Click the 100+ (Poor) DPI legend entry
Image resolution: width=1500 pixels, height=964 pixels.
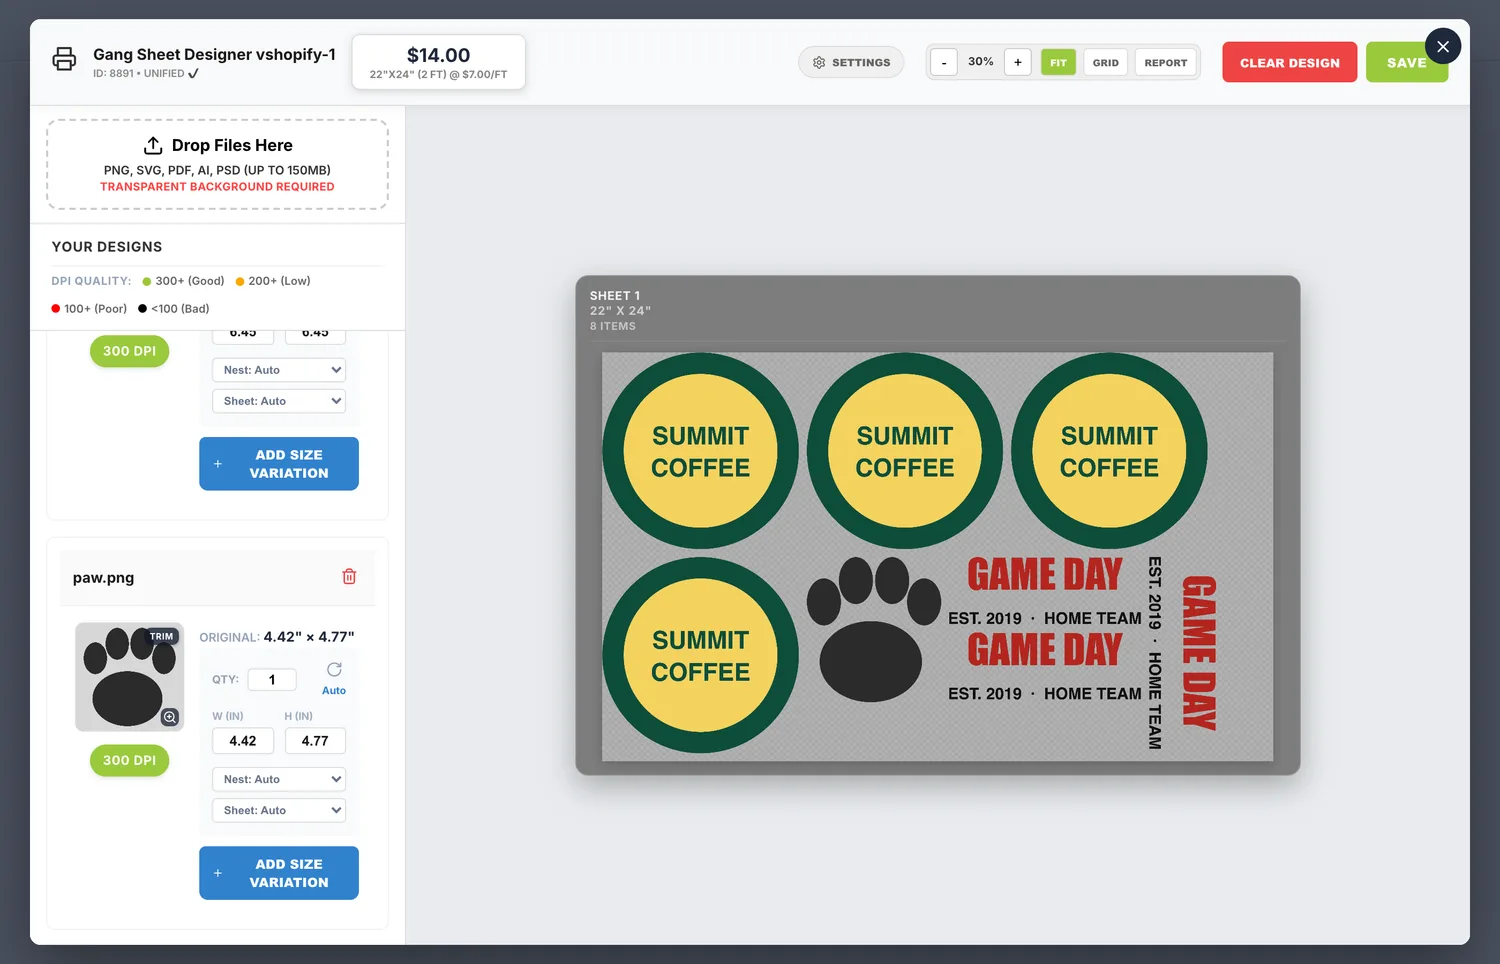point(89,309)
